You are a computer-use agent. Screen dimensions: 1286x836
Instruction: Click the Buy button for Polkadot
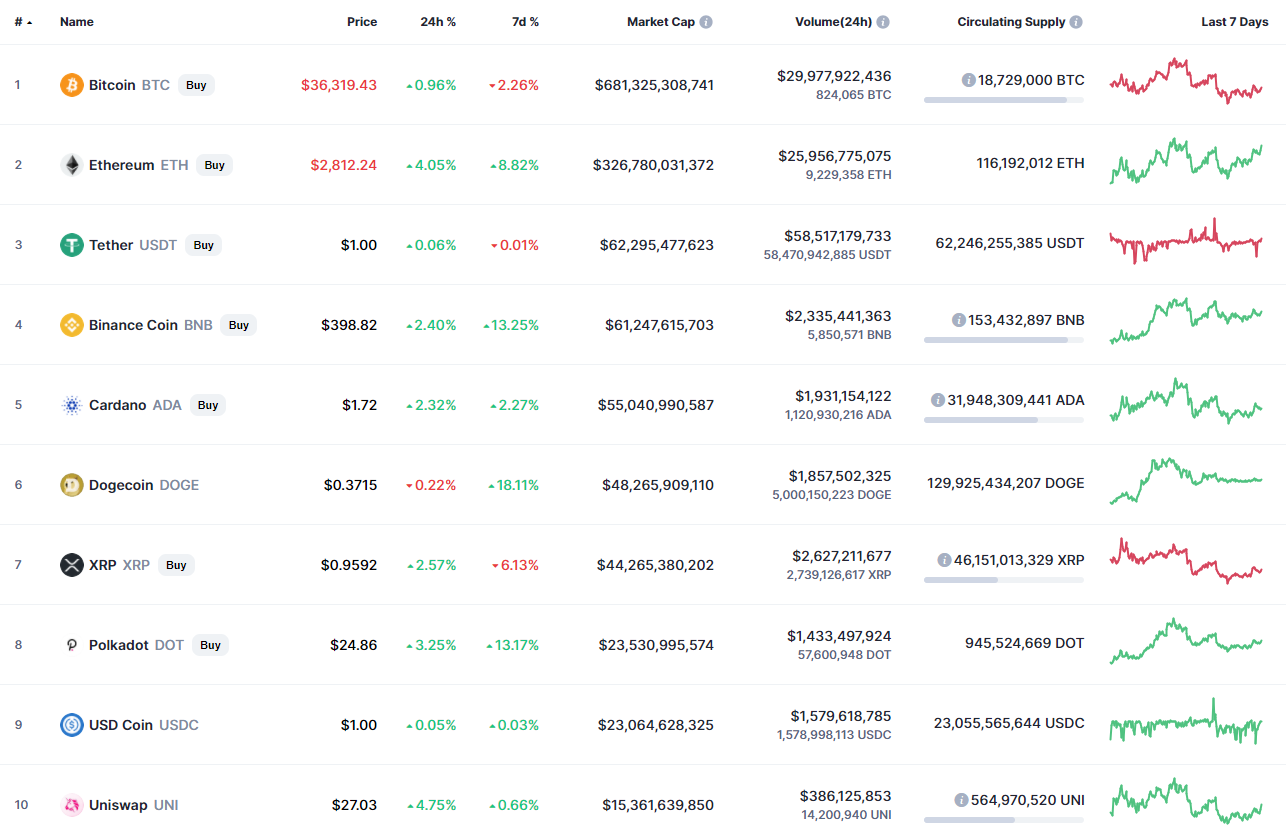[210, 645]
